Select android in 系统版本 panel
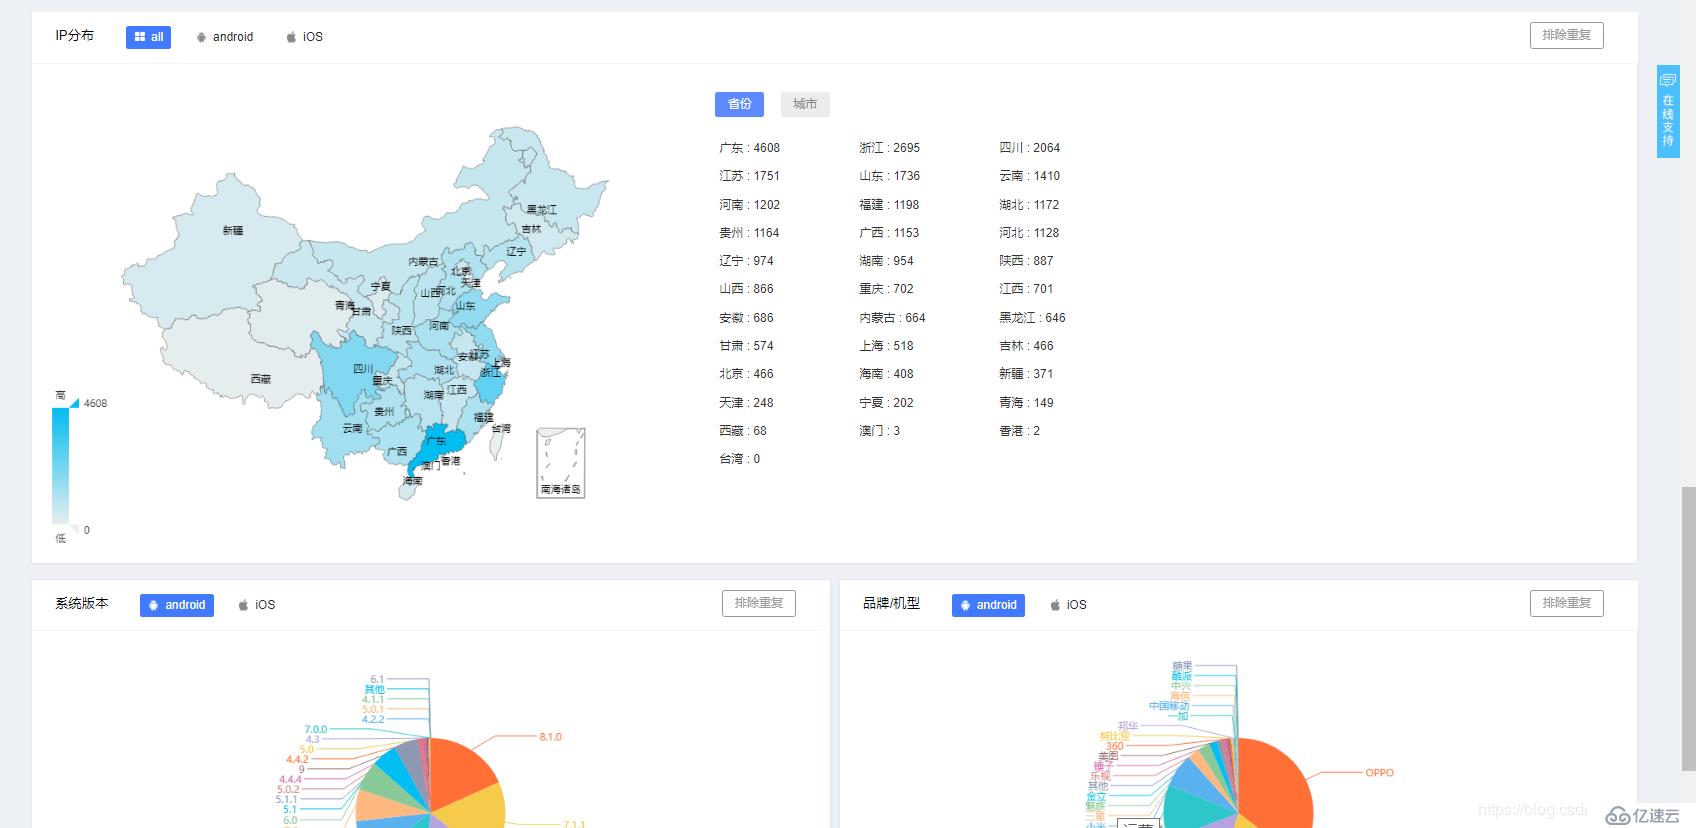The width and height of the screenshot is (1696, 828). point(177,605)
